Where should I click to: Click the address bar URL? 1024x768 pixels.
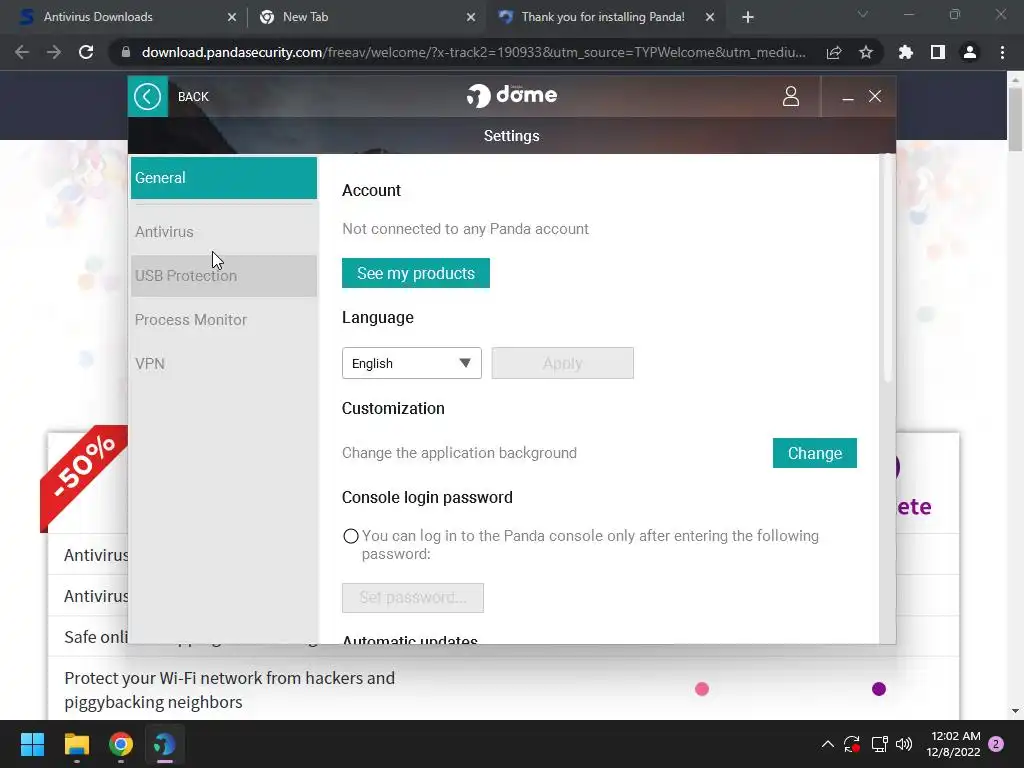(x=473, y=52)
